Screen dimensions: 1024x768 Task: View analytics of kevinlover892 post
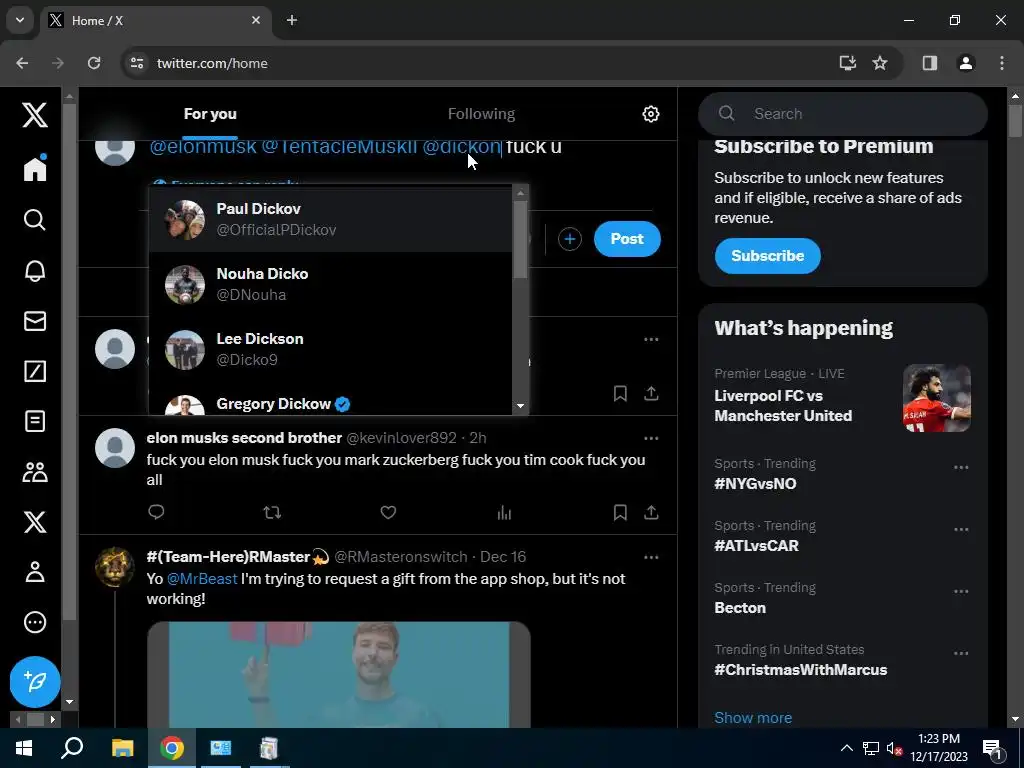pos(504,513)
